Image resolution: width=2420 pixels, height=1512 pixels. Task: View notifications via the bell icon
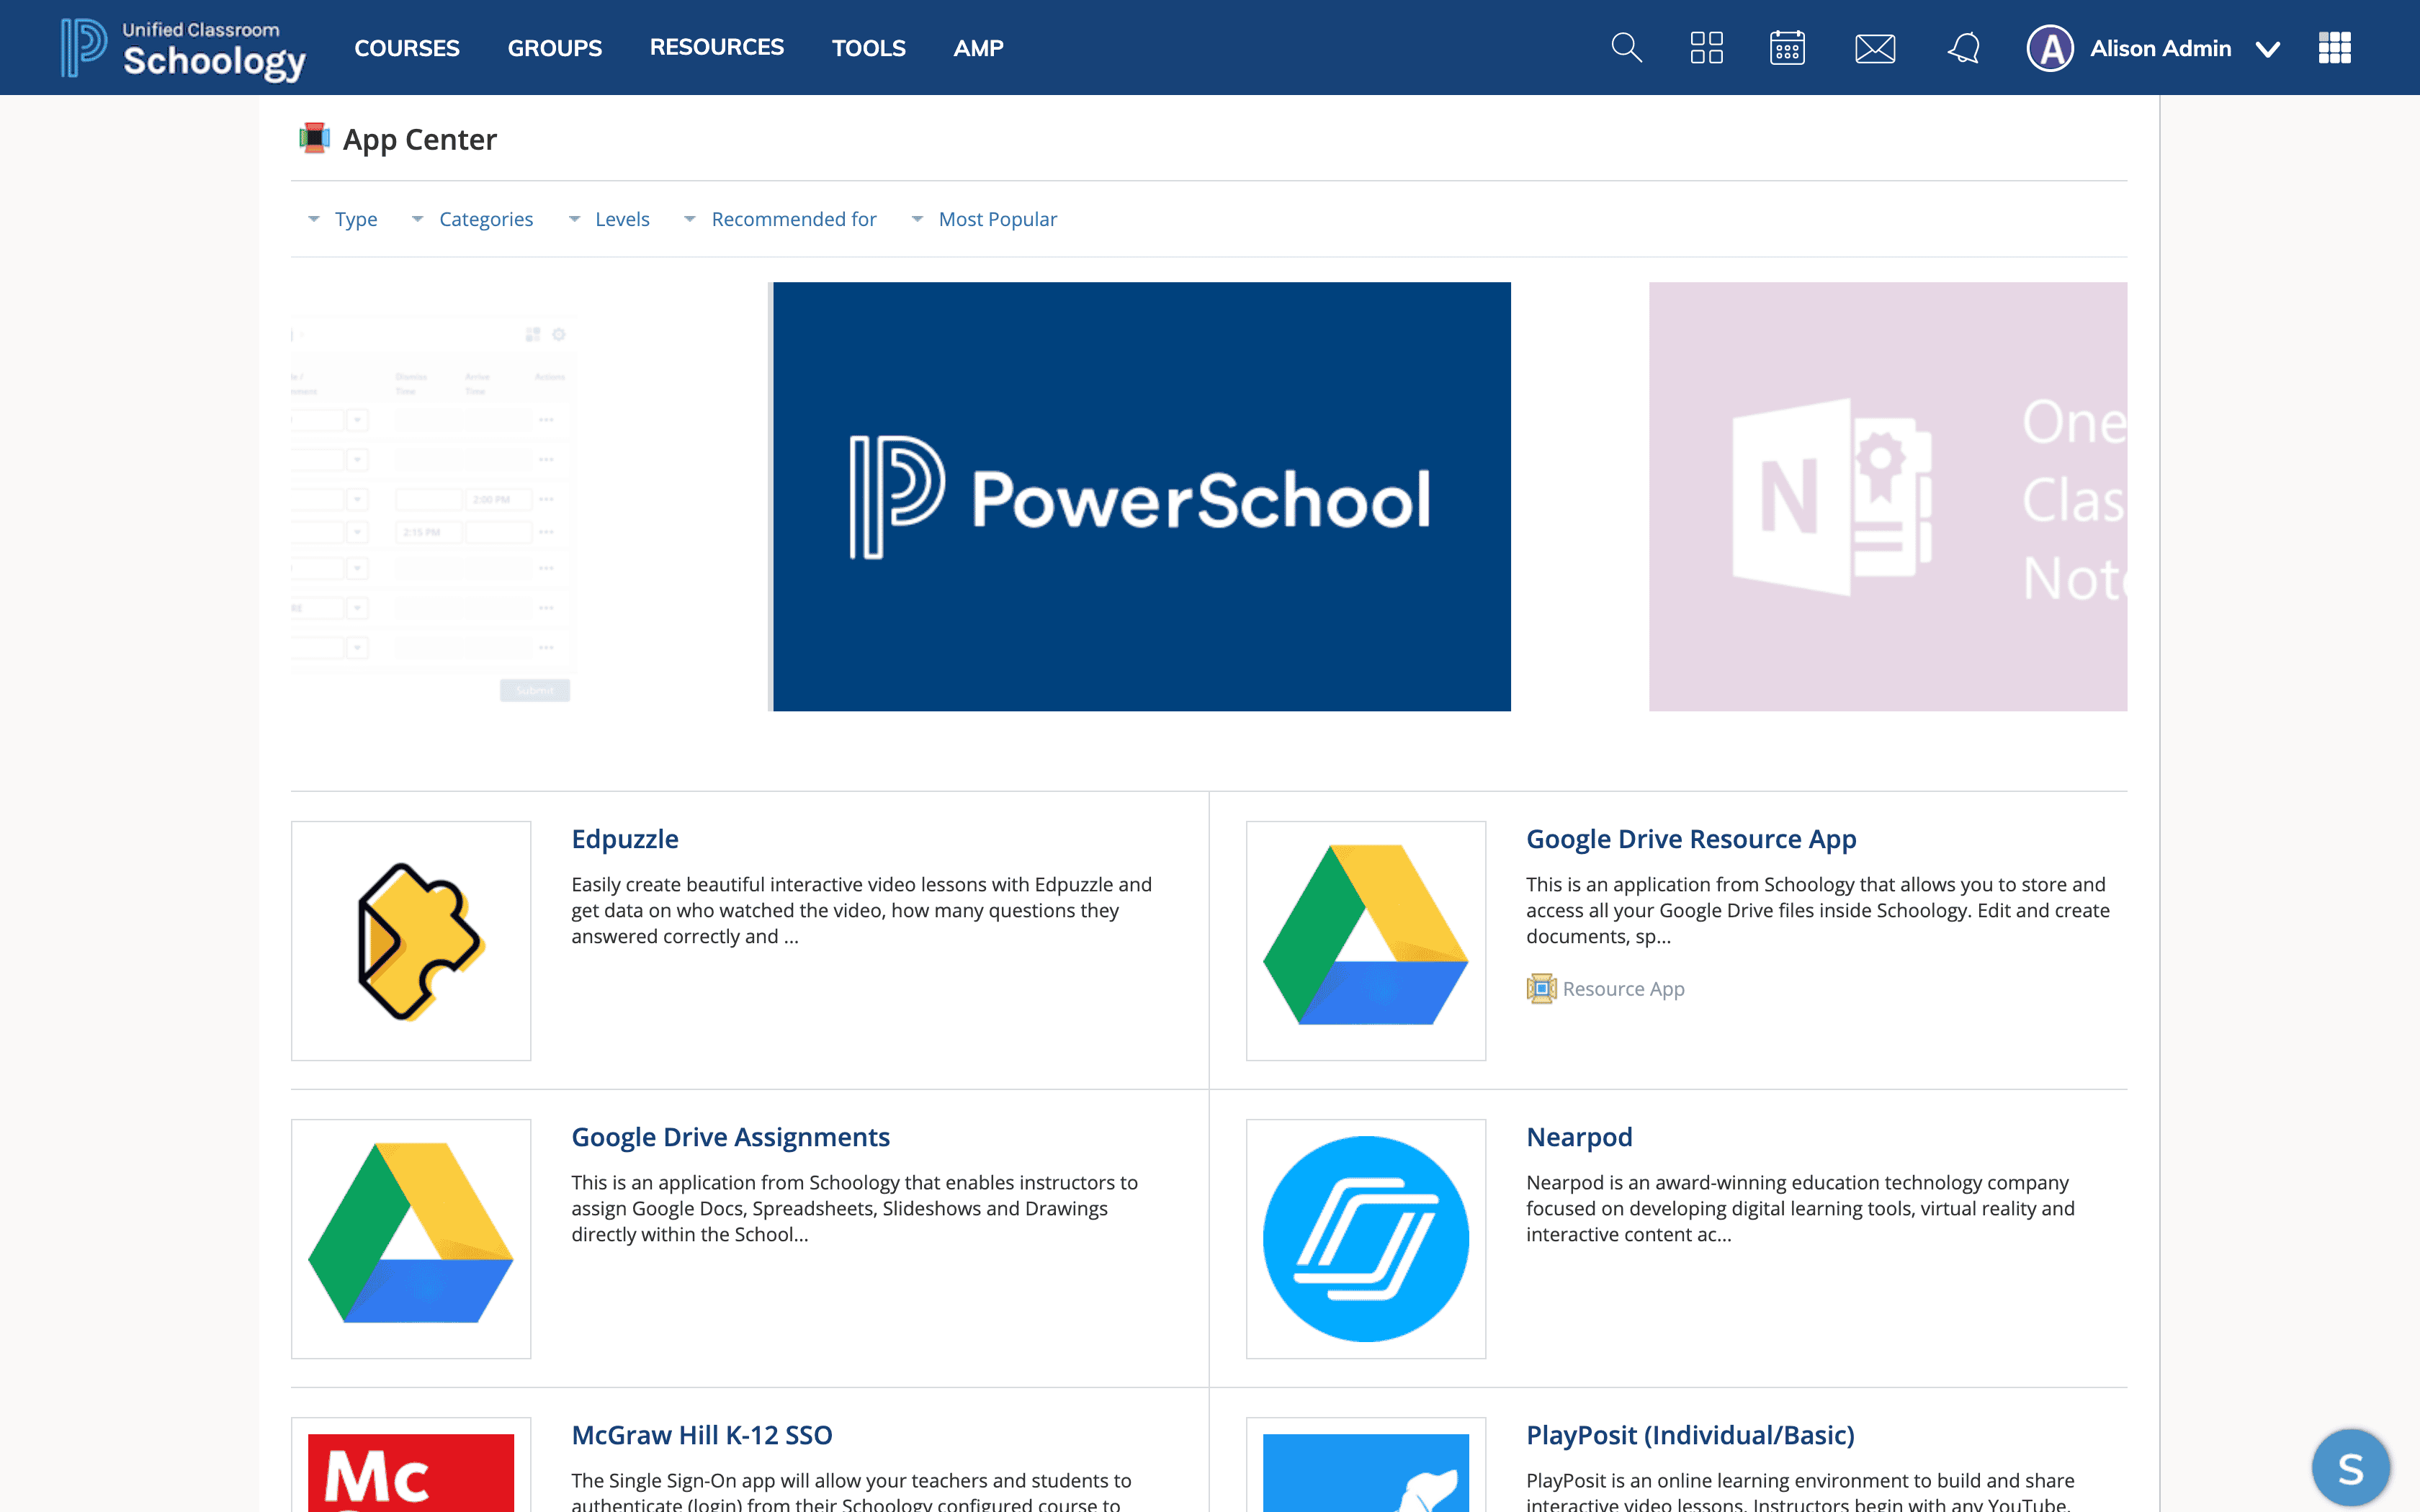(1963, 47)
